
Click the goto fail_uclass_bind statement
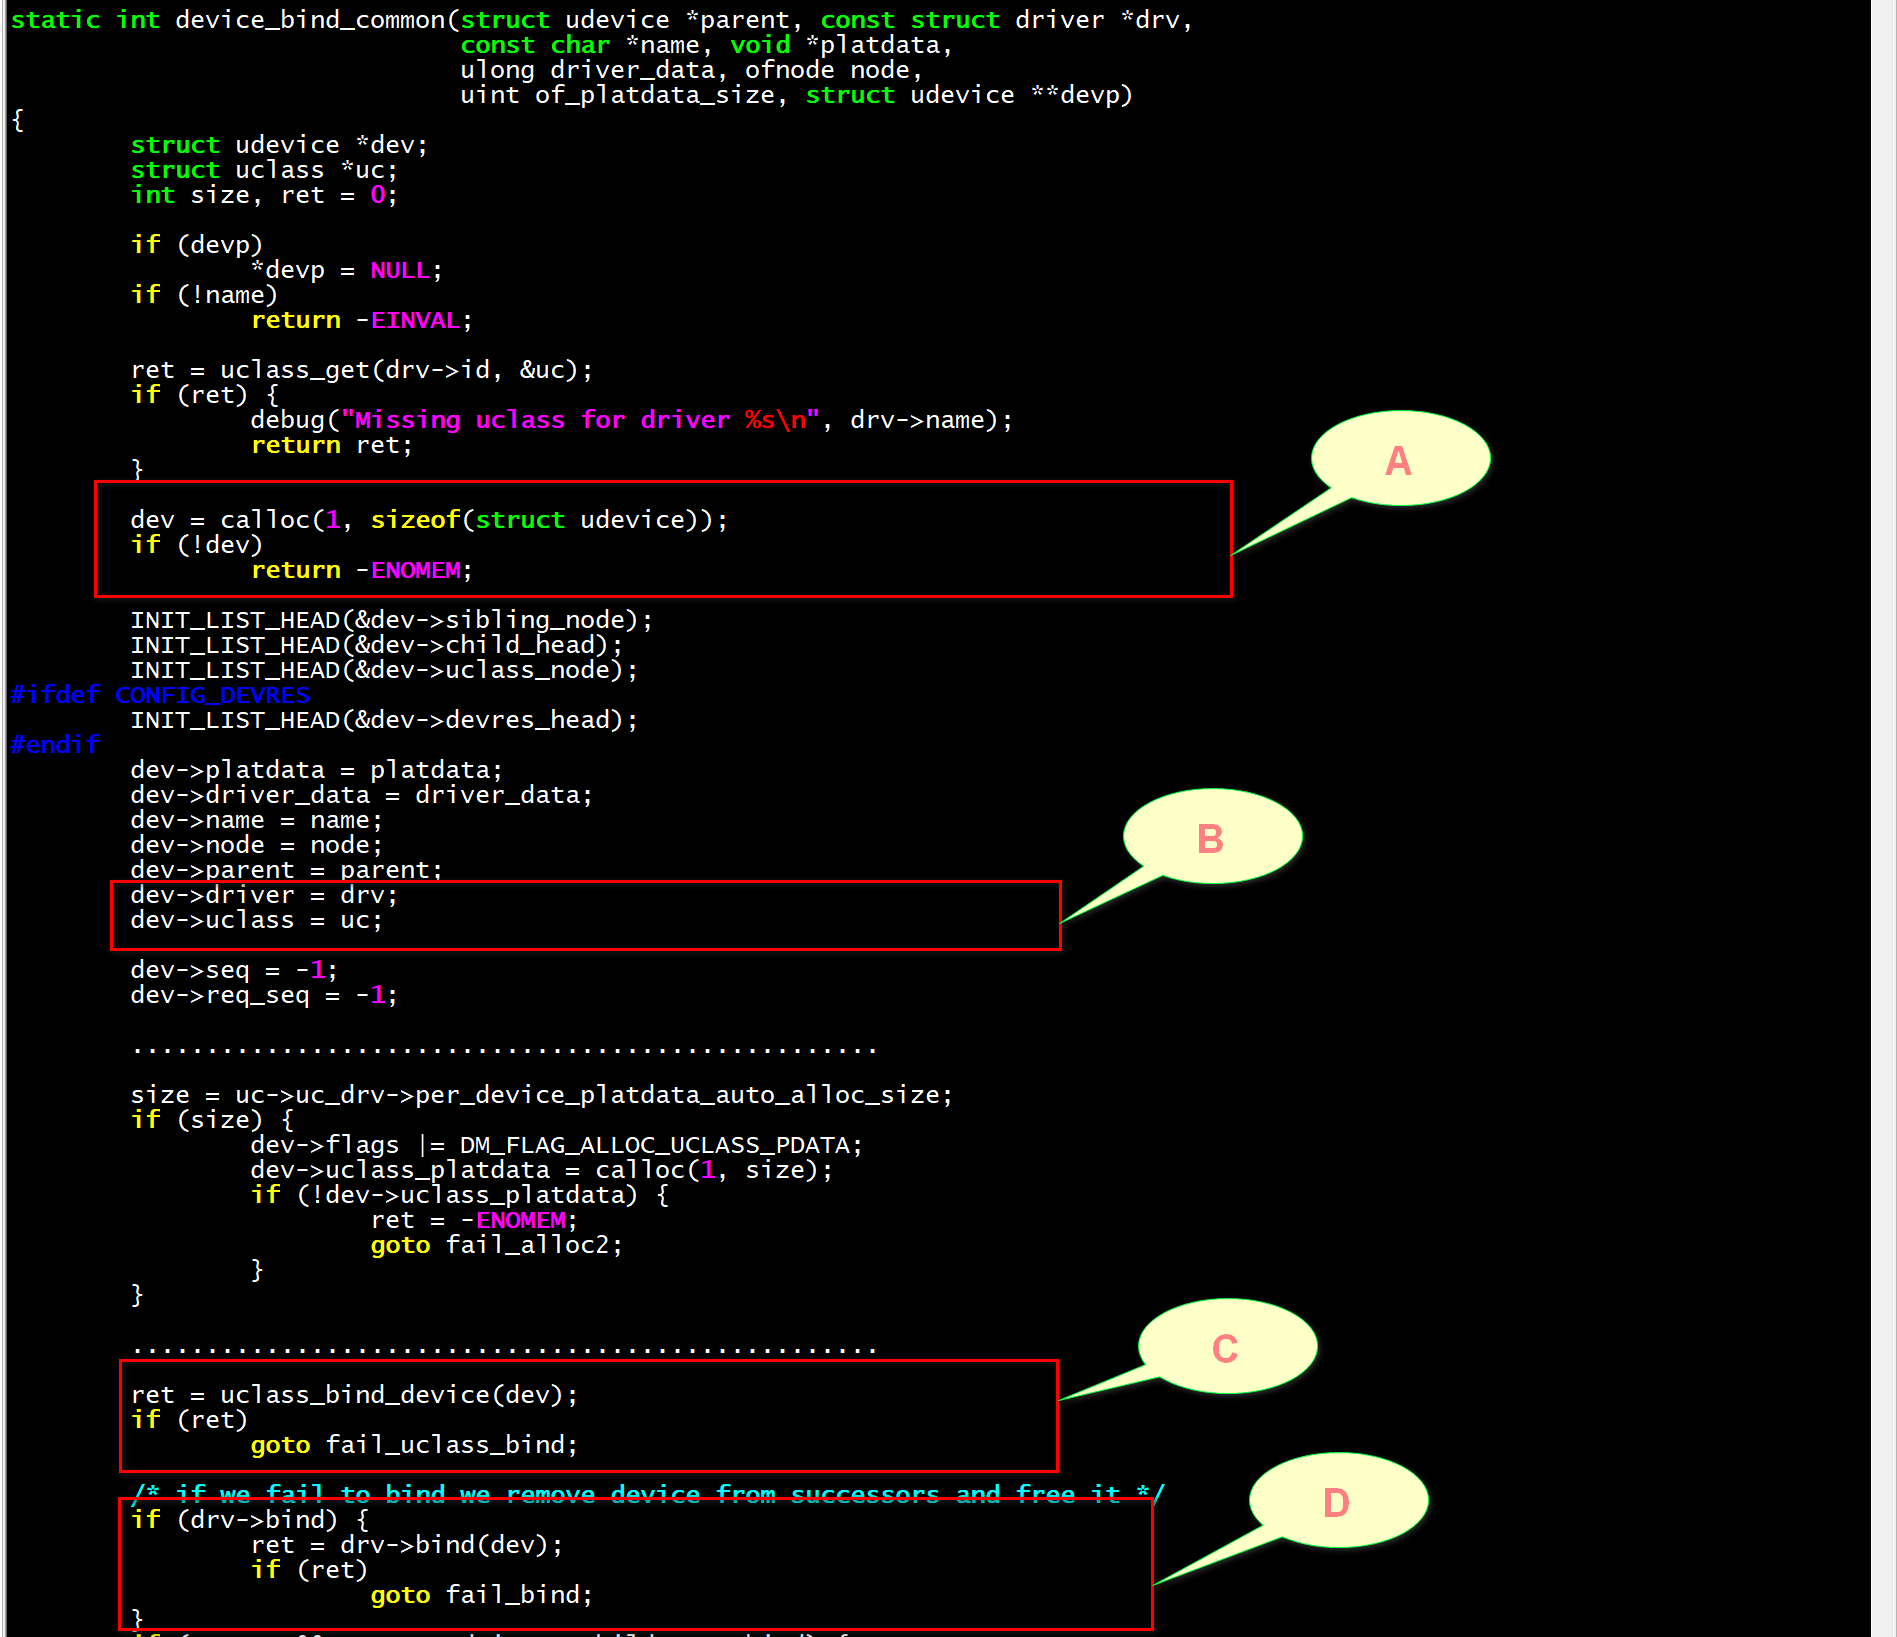(x=414, y=1444)
